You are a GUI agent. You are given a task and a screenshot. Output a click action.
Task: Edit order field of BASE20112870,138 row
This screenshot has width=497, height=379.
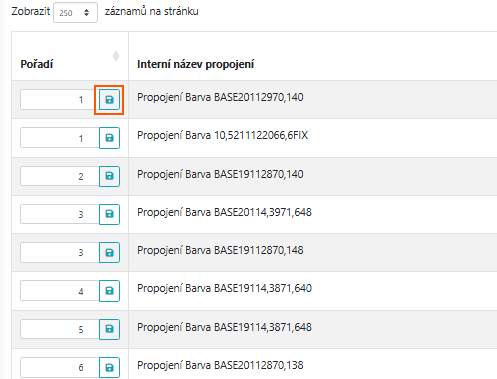pyautogui.click(x=60, y=367)
